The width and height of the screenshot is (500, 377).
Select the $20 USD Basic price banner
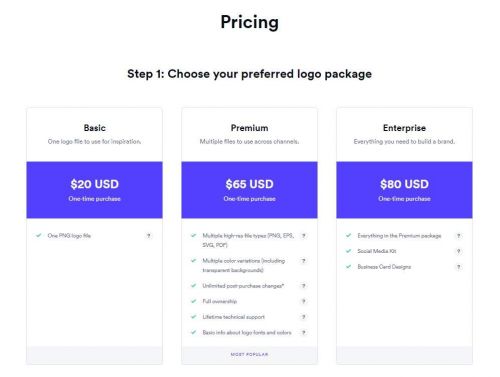pos(95,190)
